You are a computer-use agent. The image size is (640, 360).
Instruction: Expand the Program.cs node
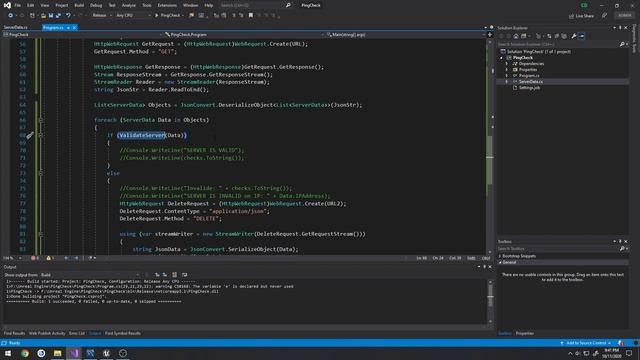pos(507,76)
